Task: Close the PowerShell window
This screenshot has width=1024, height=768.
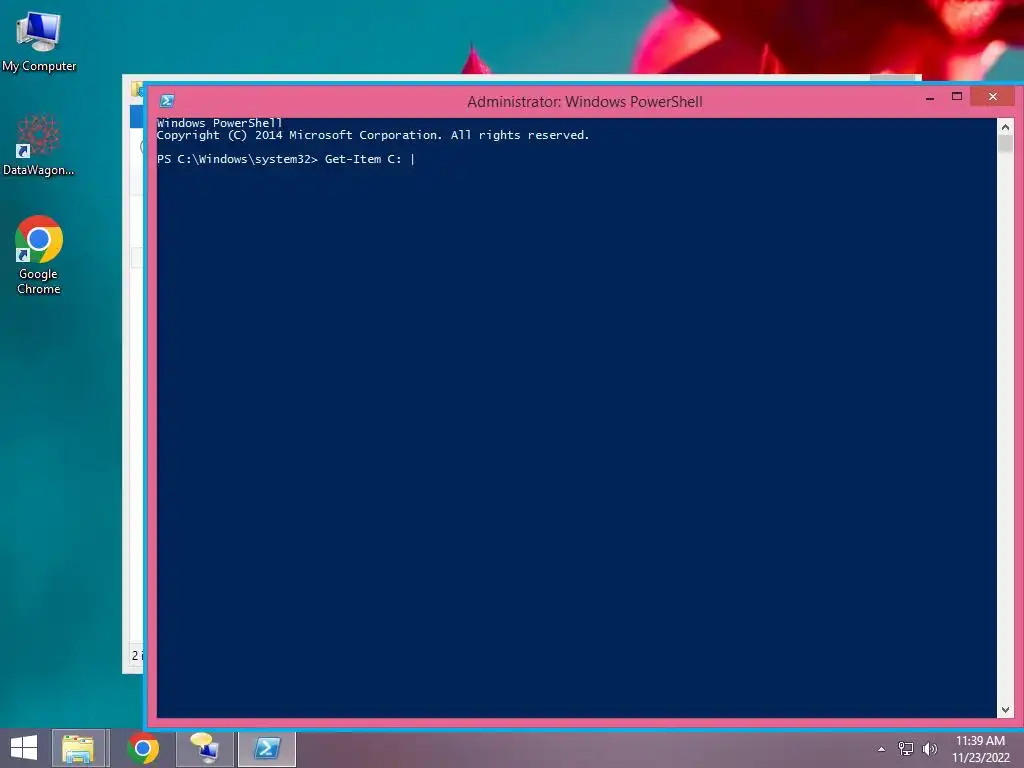Action: [x=993, y=97]
